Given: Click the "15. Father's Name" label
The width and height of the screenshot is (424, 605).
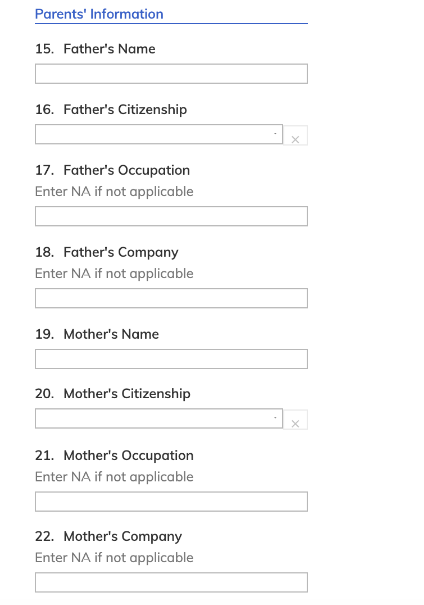Looking at the screenshot, I should tap(95, 49).
